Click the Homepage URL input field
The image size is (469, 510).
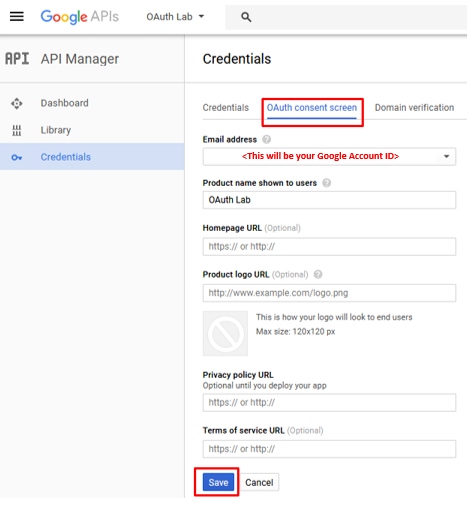(x=329, y=247)
